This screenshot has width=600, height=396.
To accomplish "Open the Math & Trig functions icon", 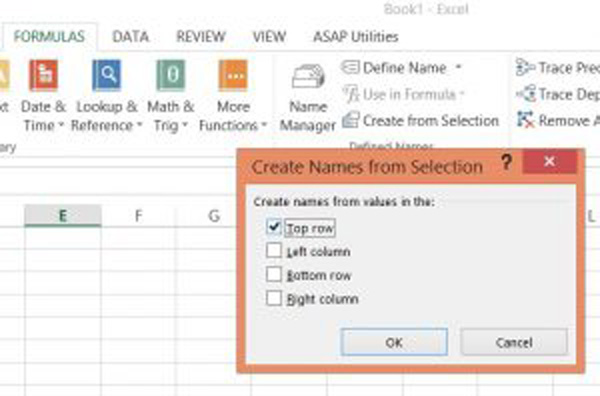I will pos(170,75).
